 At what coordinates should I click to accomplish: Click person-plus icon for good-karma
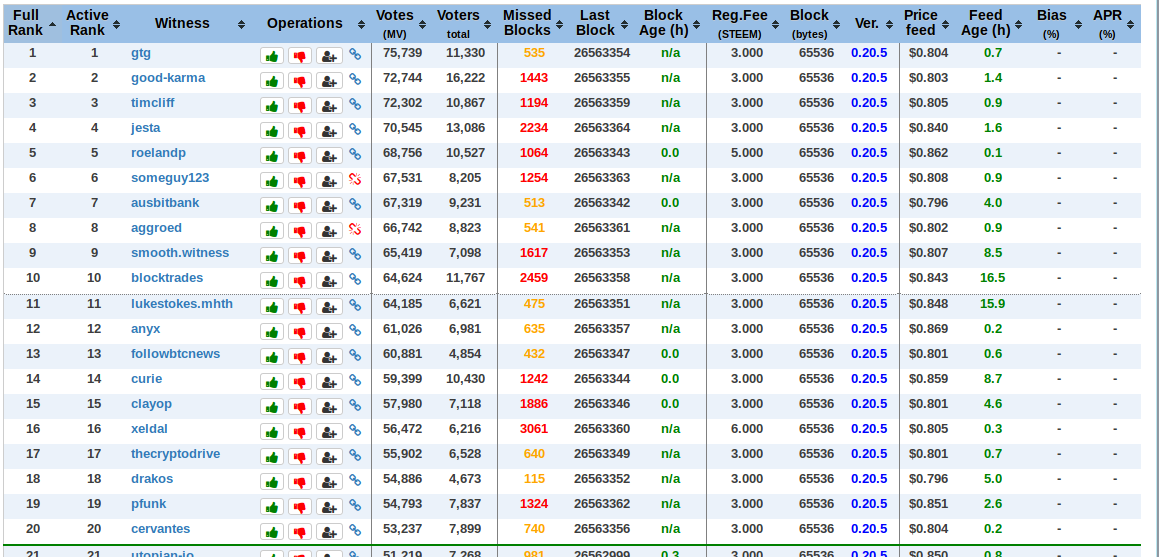click(x=329, y=81)
